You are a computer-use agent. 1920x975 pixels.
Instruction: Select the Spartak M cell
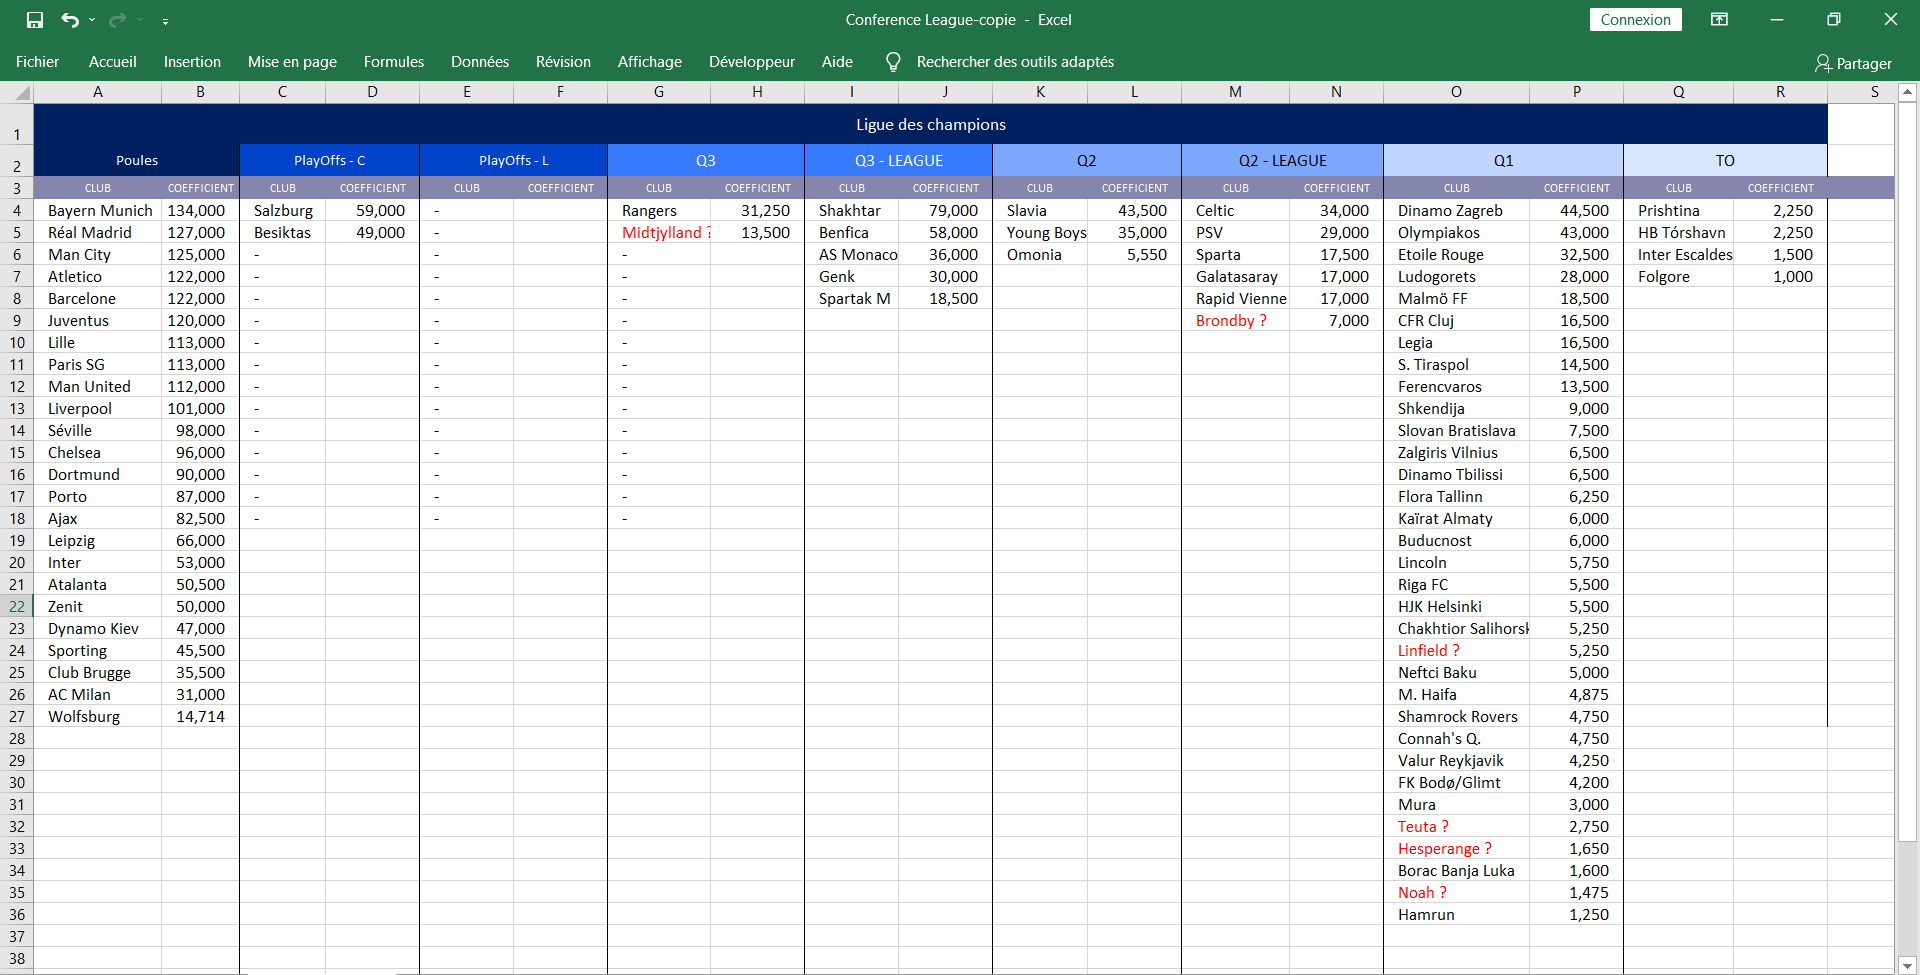(x=852, y=299)
